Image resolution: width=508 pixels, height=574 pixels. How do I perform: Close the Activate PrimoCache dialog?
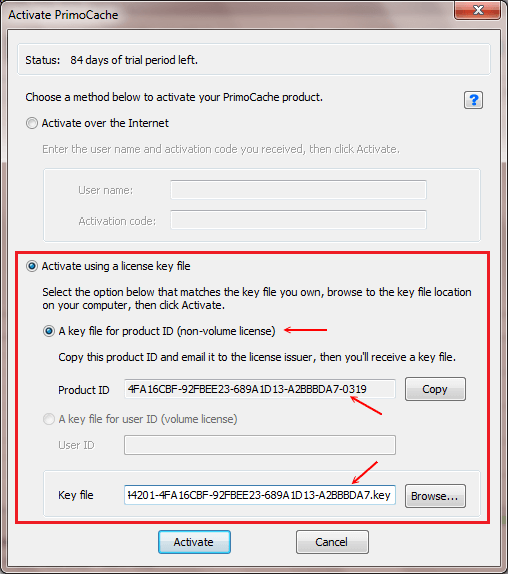(478, 10)
